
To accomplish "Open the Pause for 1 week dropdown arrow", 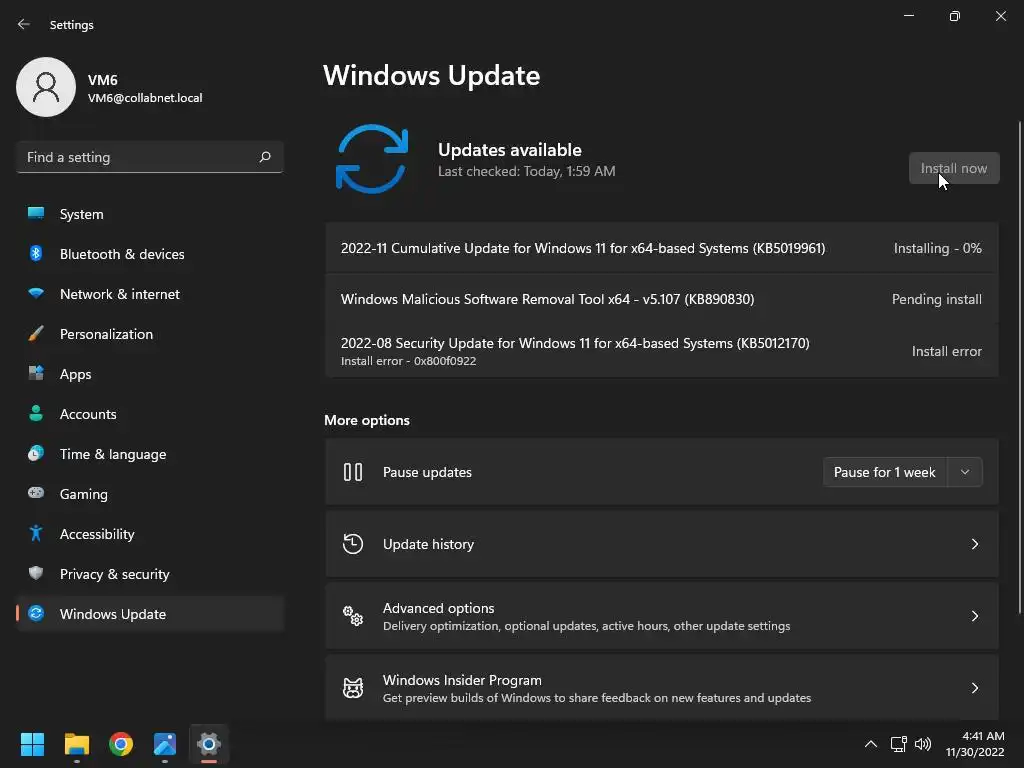I will [x=965, y=472].
